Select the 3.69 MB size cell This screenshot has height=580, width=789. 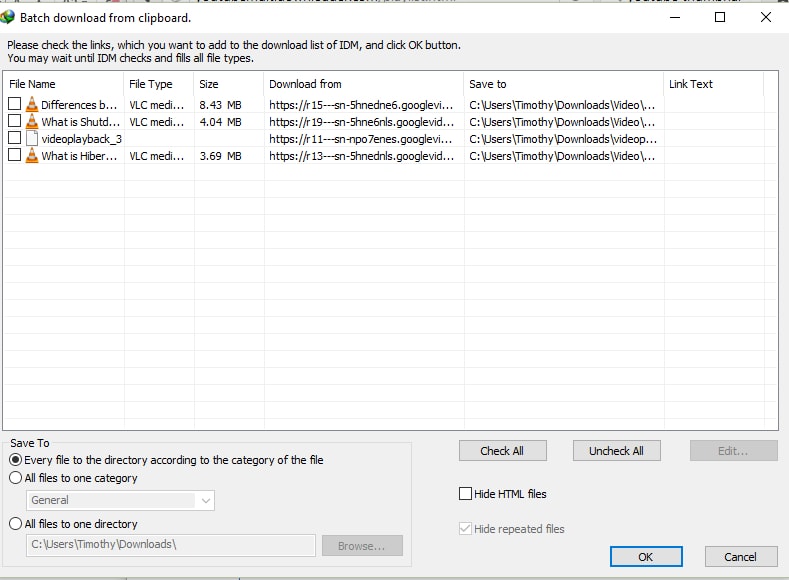(220, 156)
